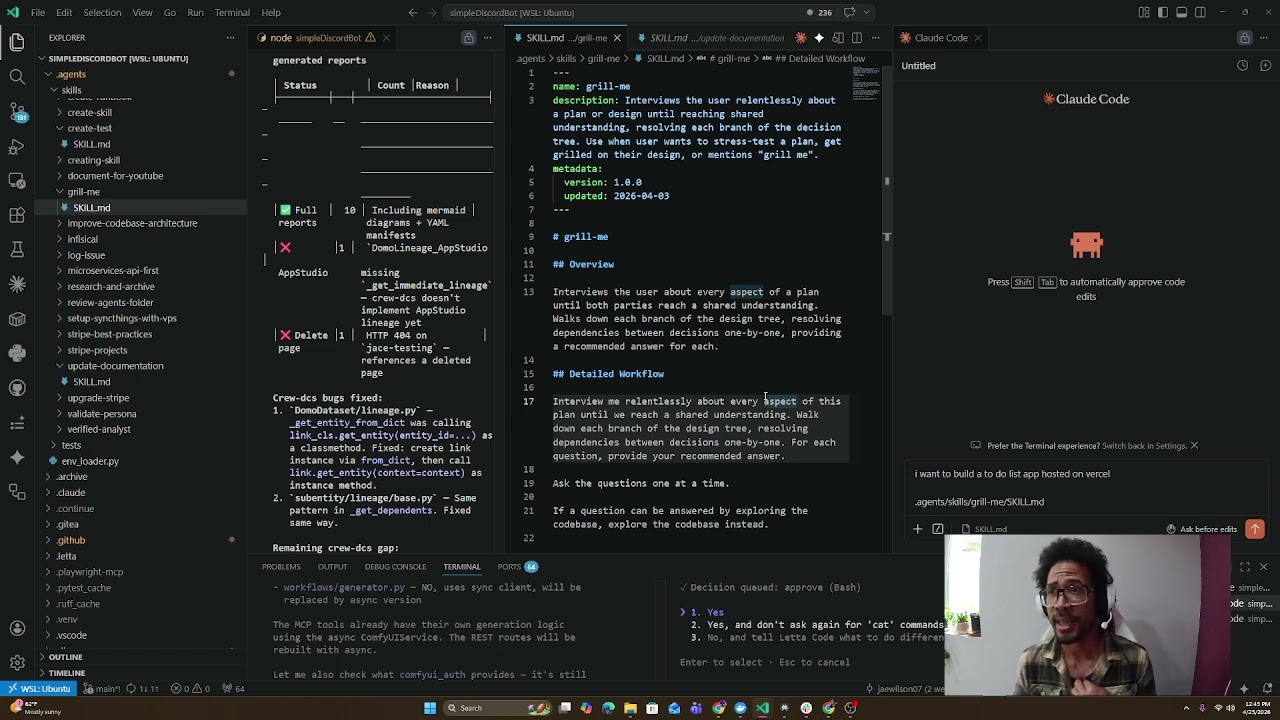1280x720 pixels.
Task: Toggle Primary Side Bar visibility
Action: point(1163,12)
